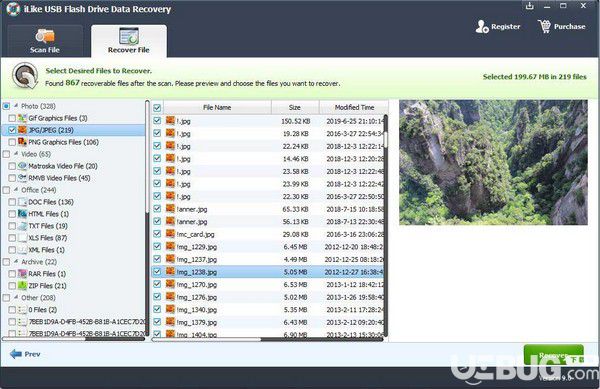600x389 pixels.
Task: Click the horizontal scrollbar under the category tree
Action: (x=73, y=339)
